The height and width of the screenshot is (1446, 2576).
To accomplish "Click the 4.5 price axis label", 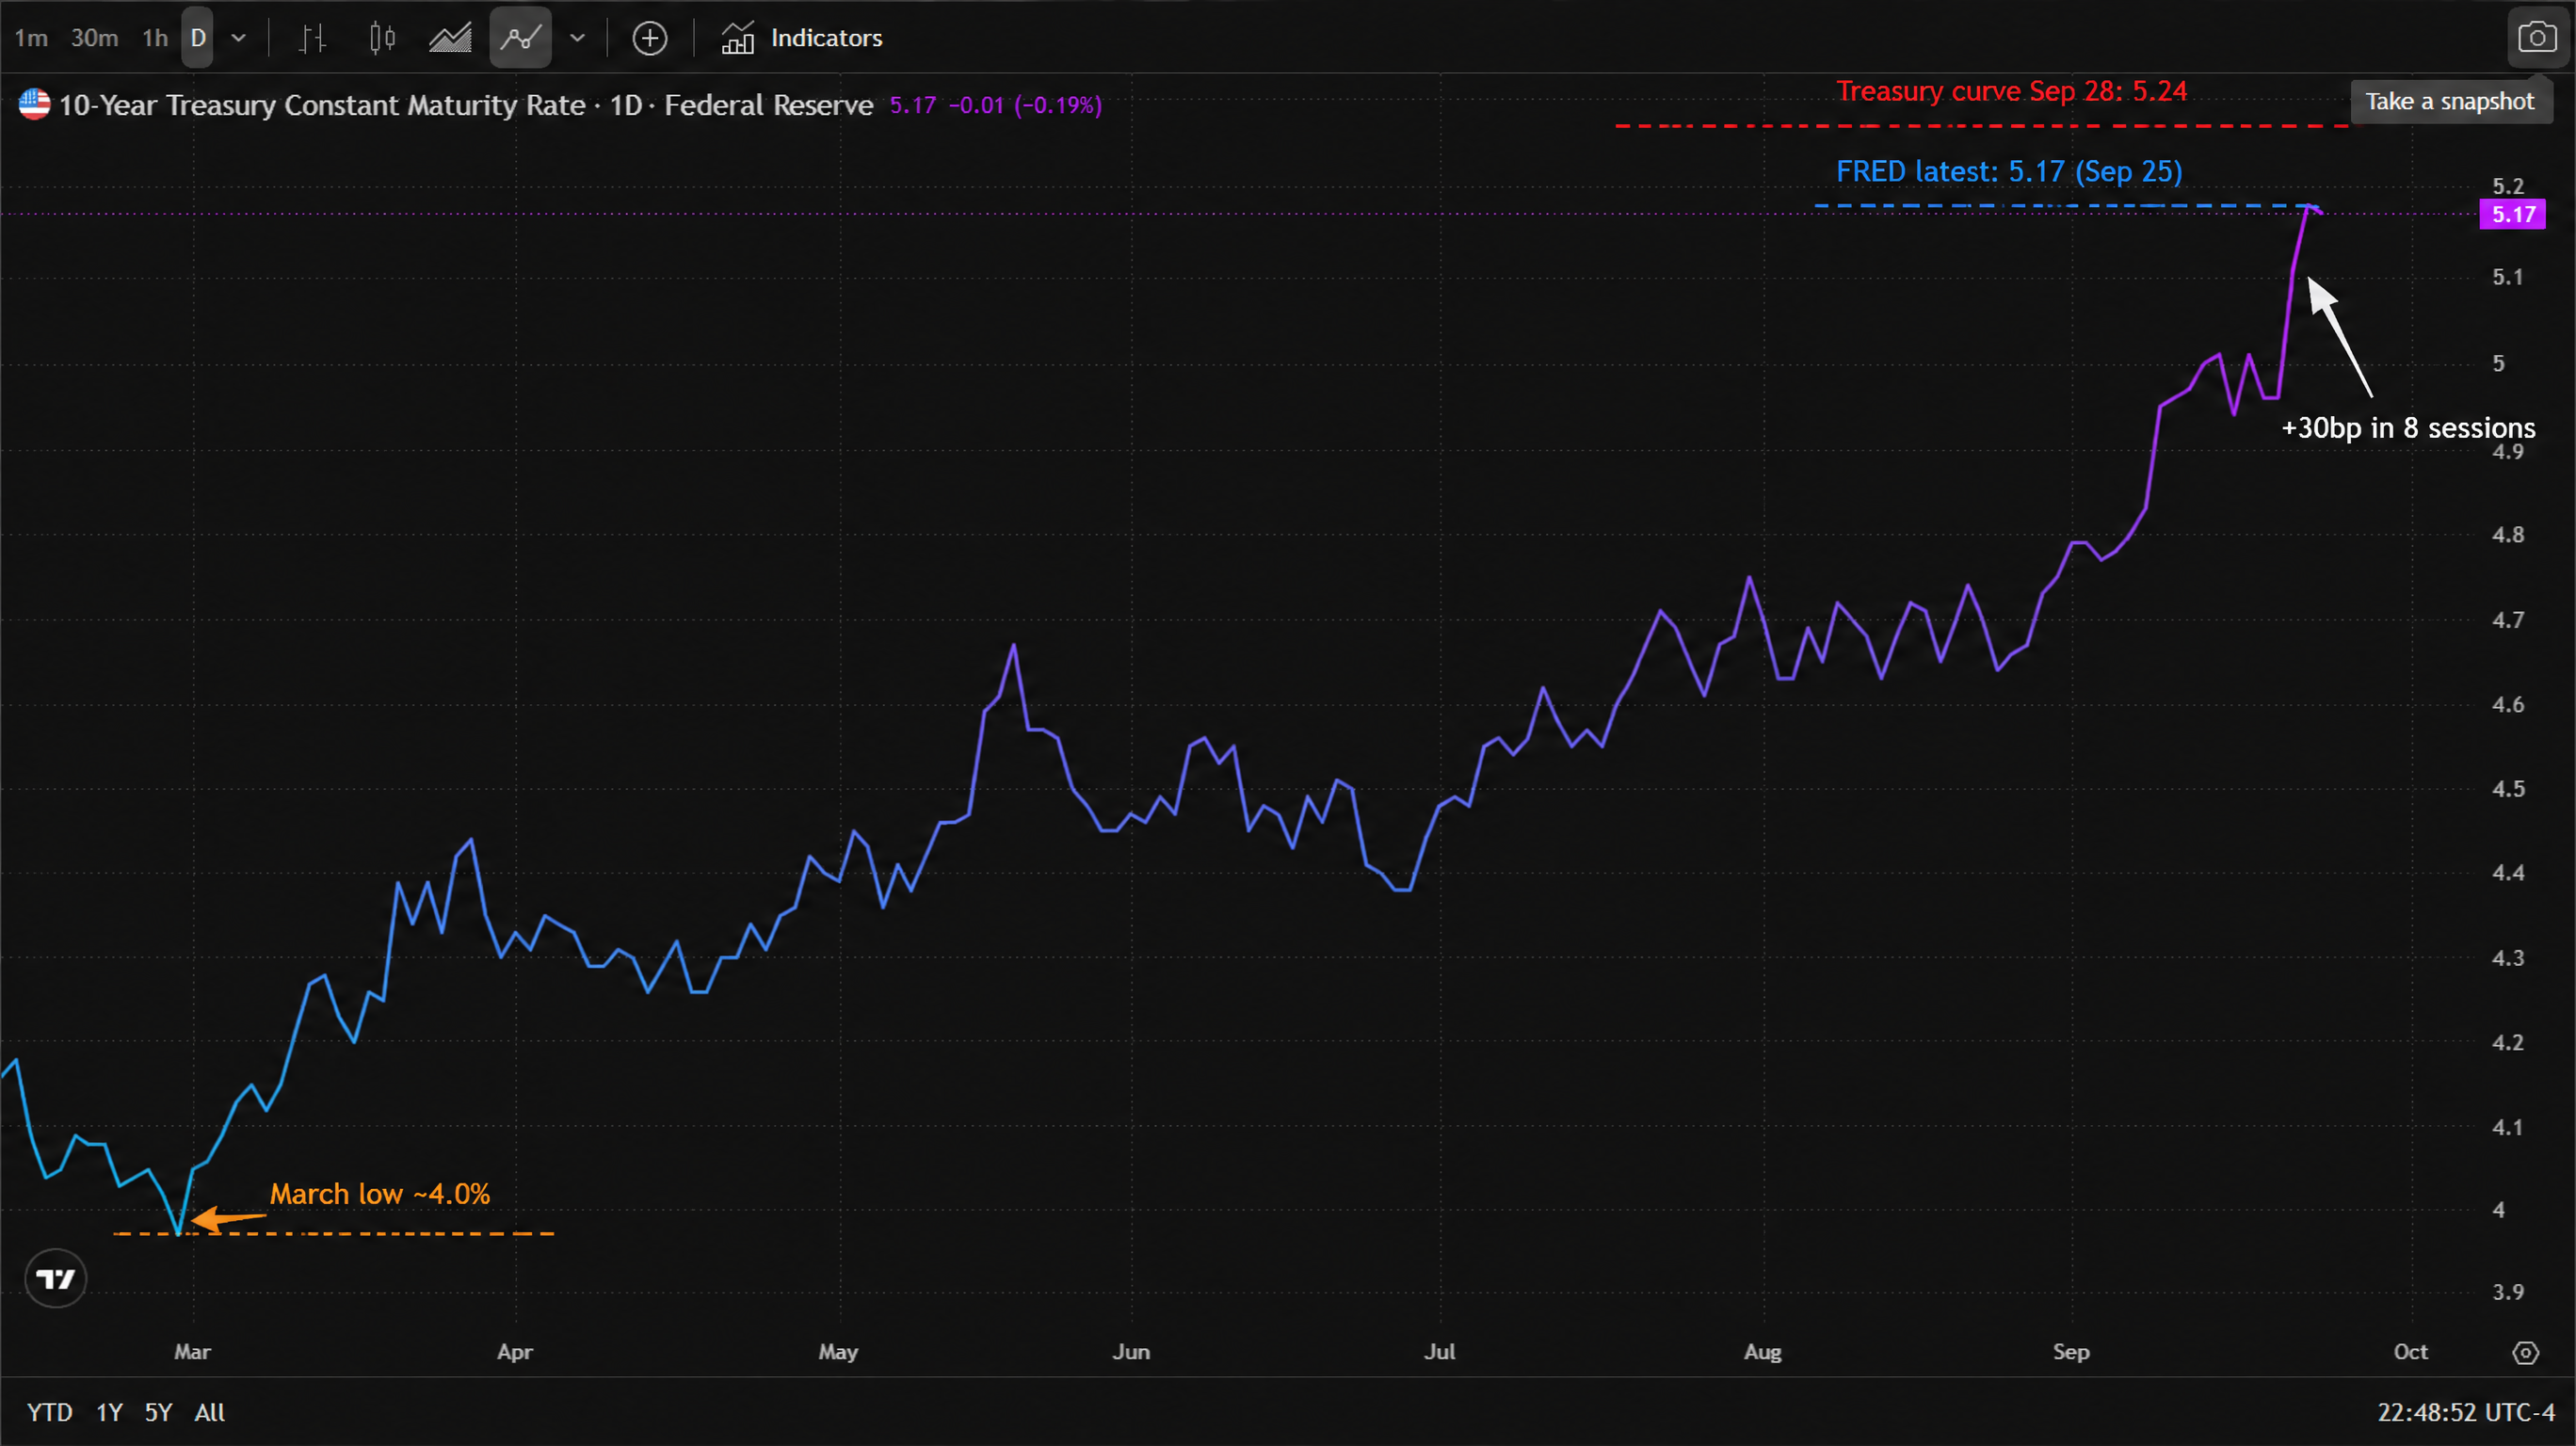I will [2507, 789].
